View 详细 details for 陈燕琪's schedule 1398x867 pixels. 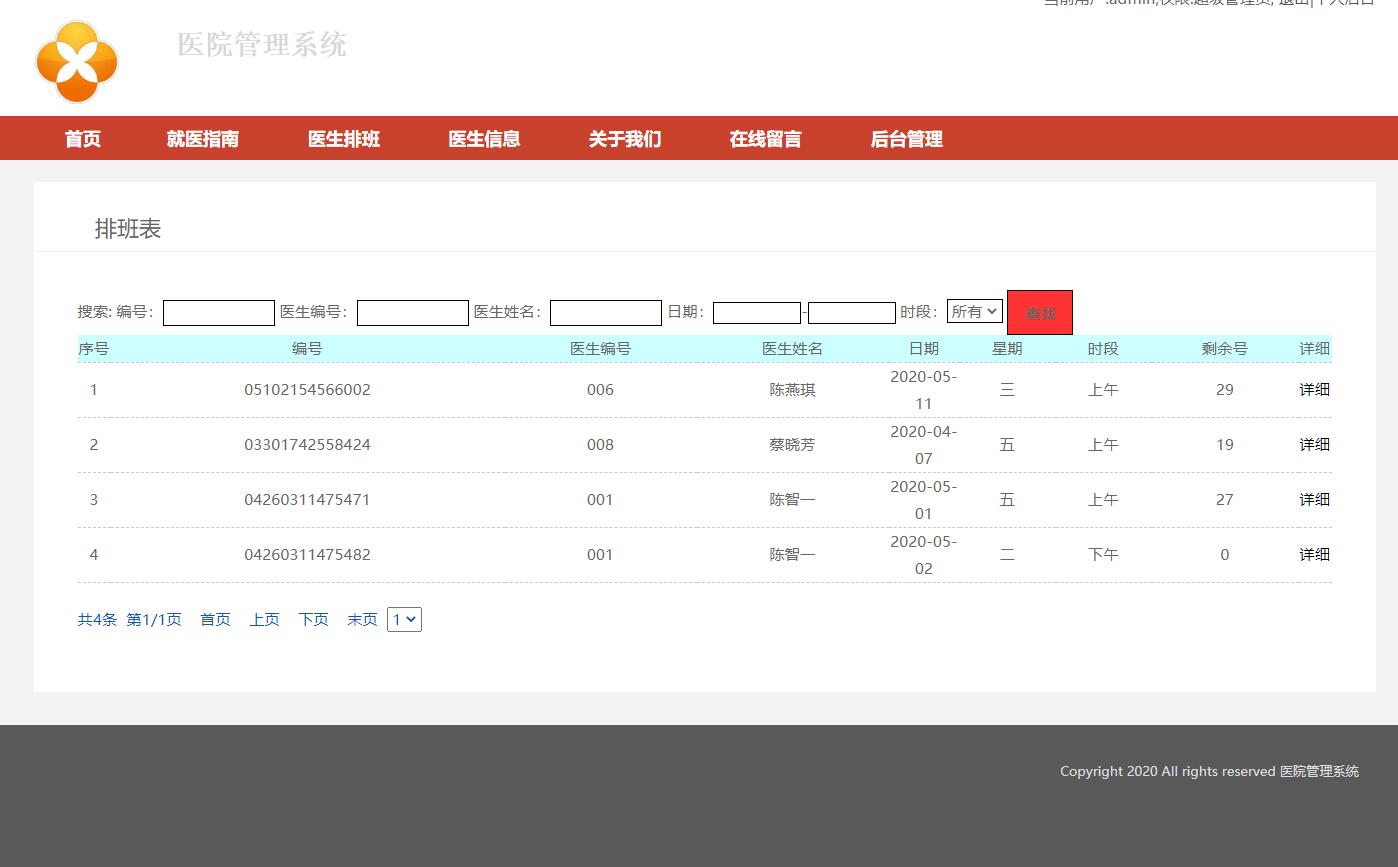click(x=1313, y=389)
